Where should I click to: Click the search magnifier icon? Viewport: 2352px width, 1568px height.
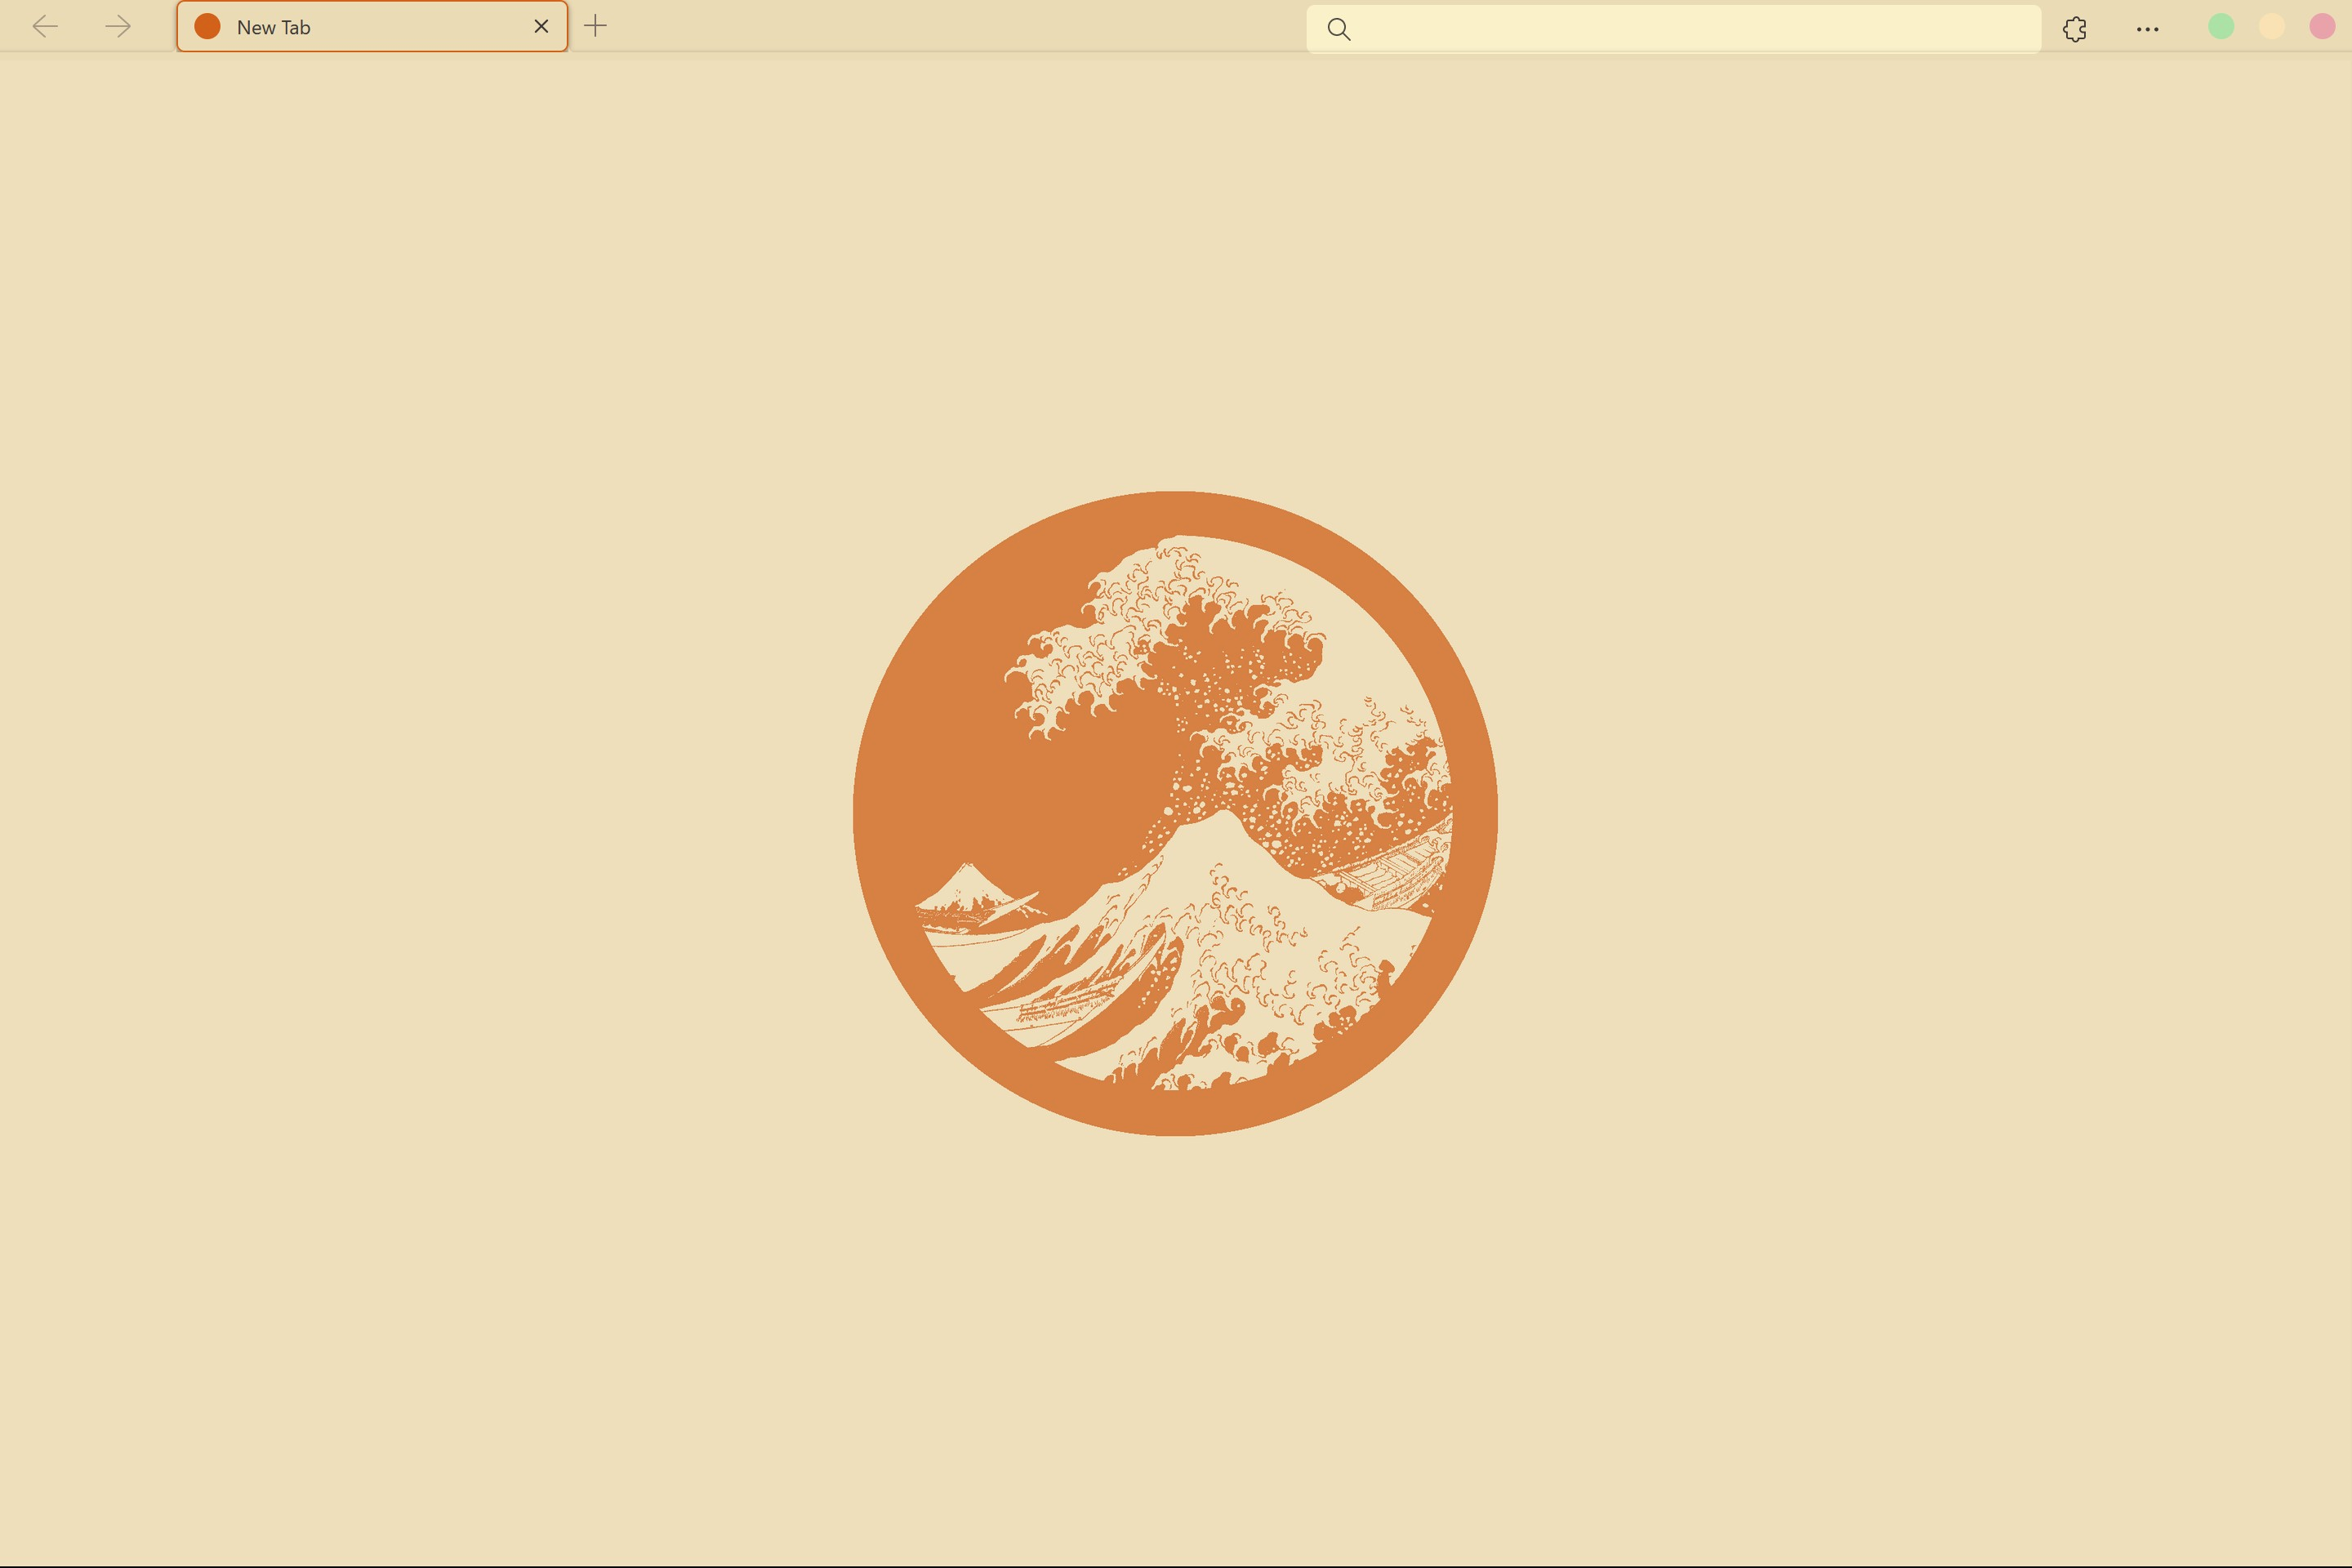1339,29
